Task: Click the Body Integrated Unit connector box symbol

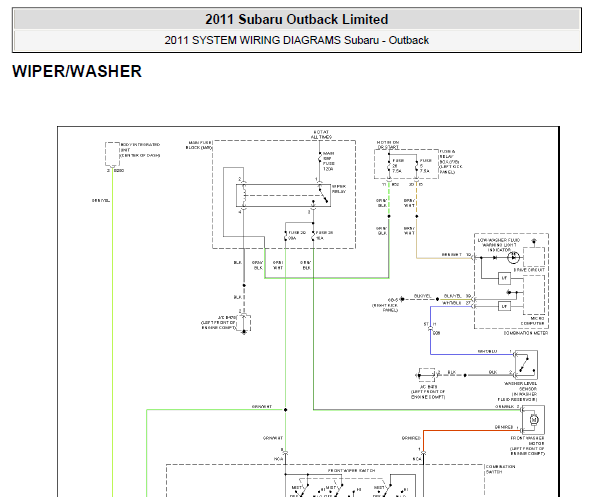Action: (112, 155)
